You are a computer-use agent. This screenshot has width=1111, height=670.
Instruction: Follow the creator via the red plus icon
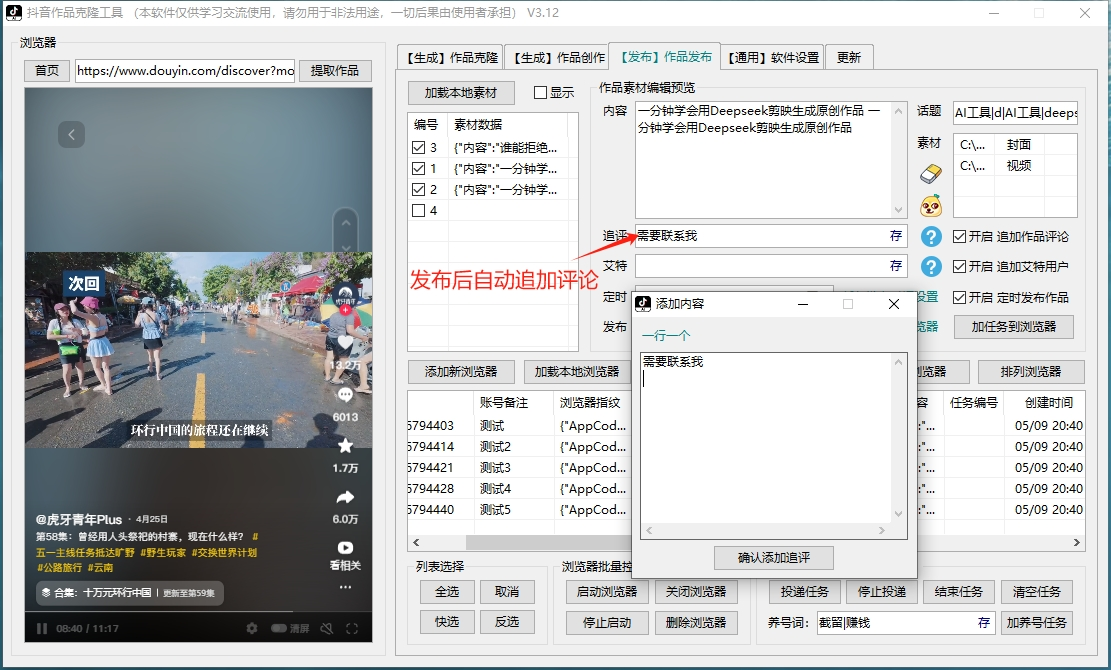[343, 312]
